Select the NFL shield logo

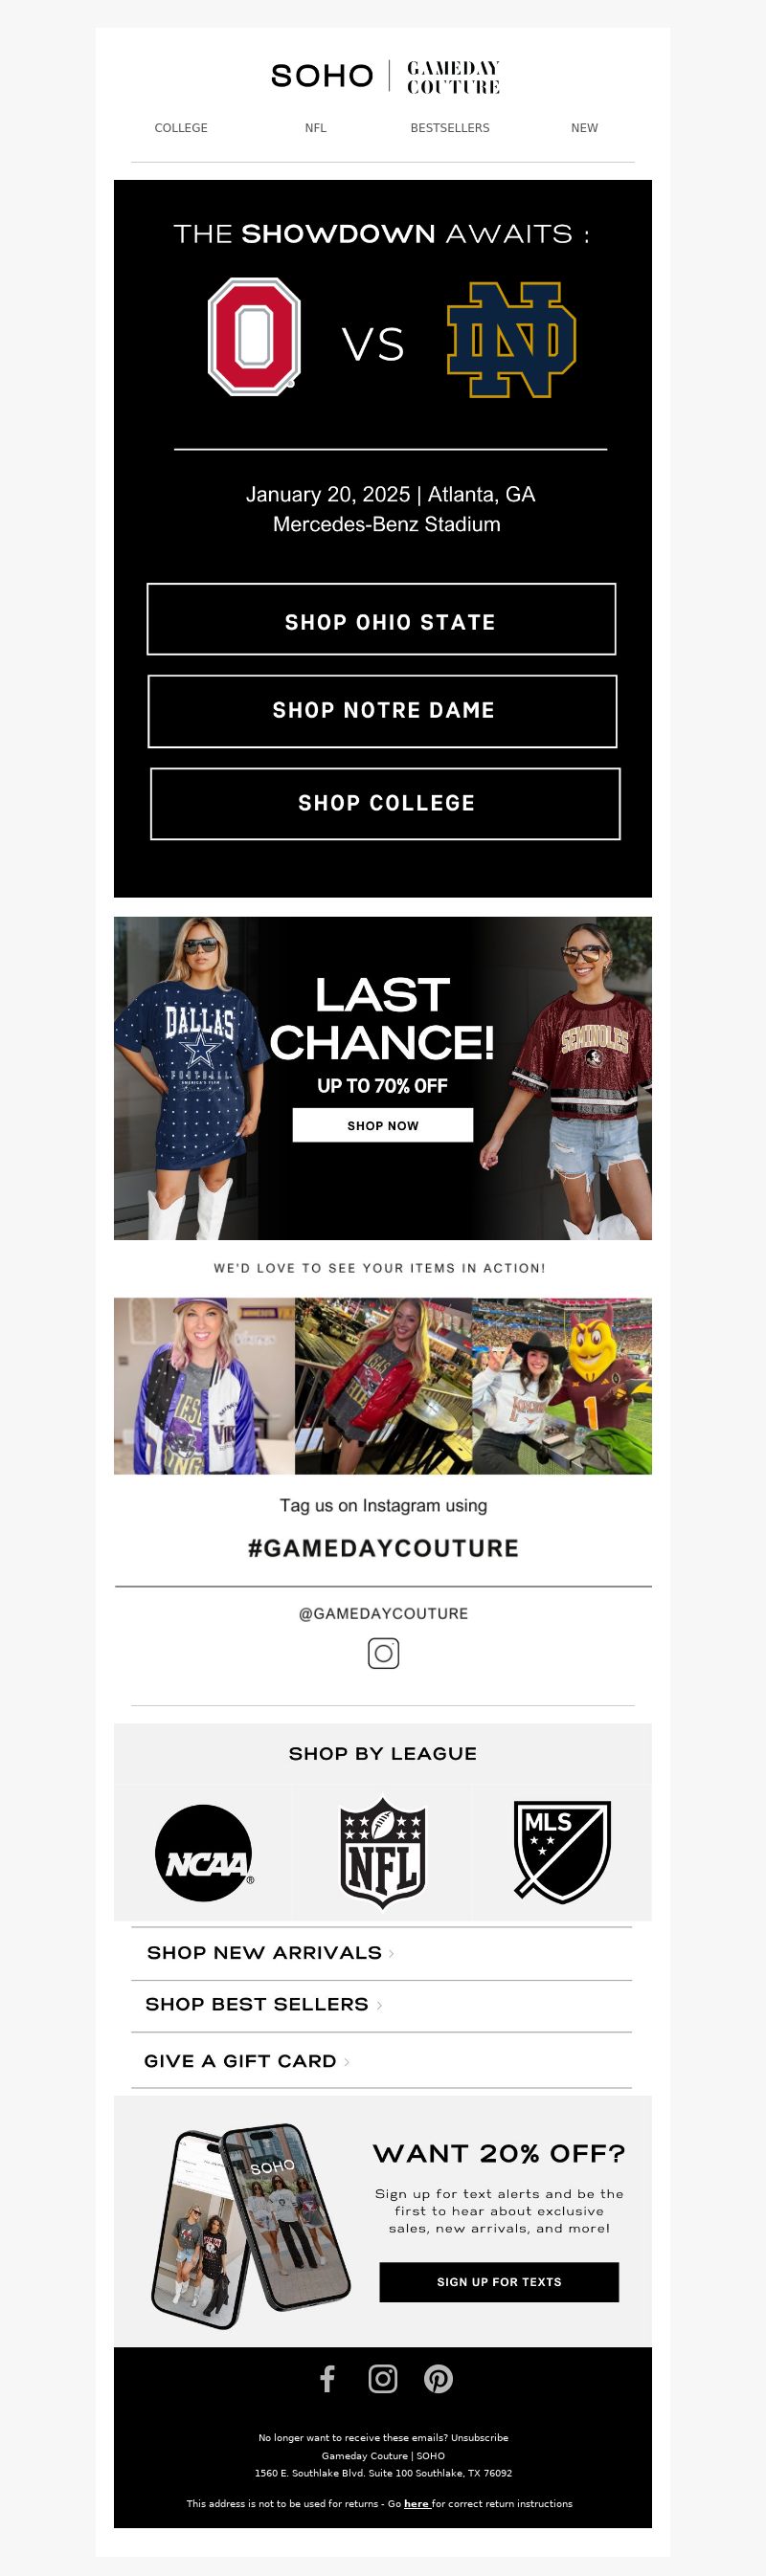[x=383, y=1853]
